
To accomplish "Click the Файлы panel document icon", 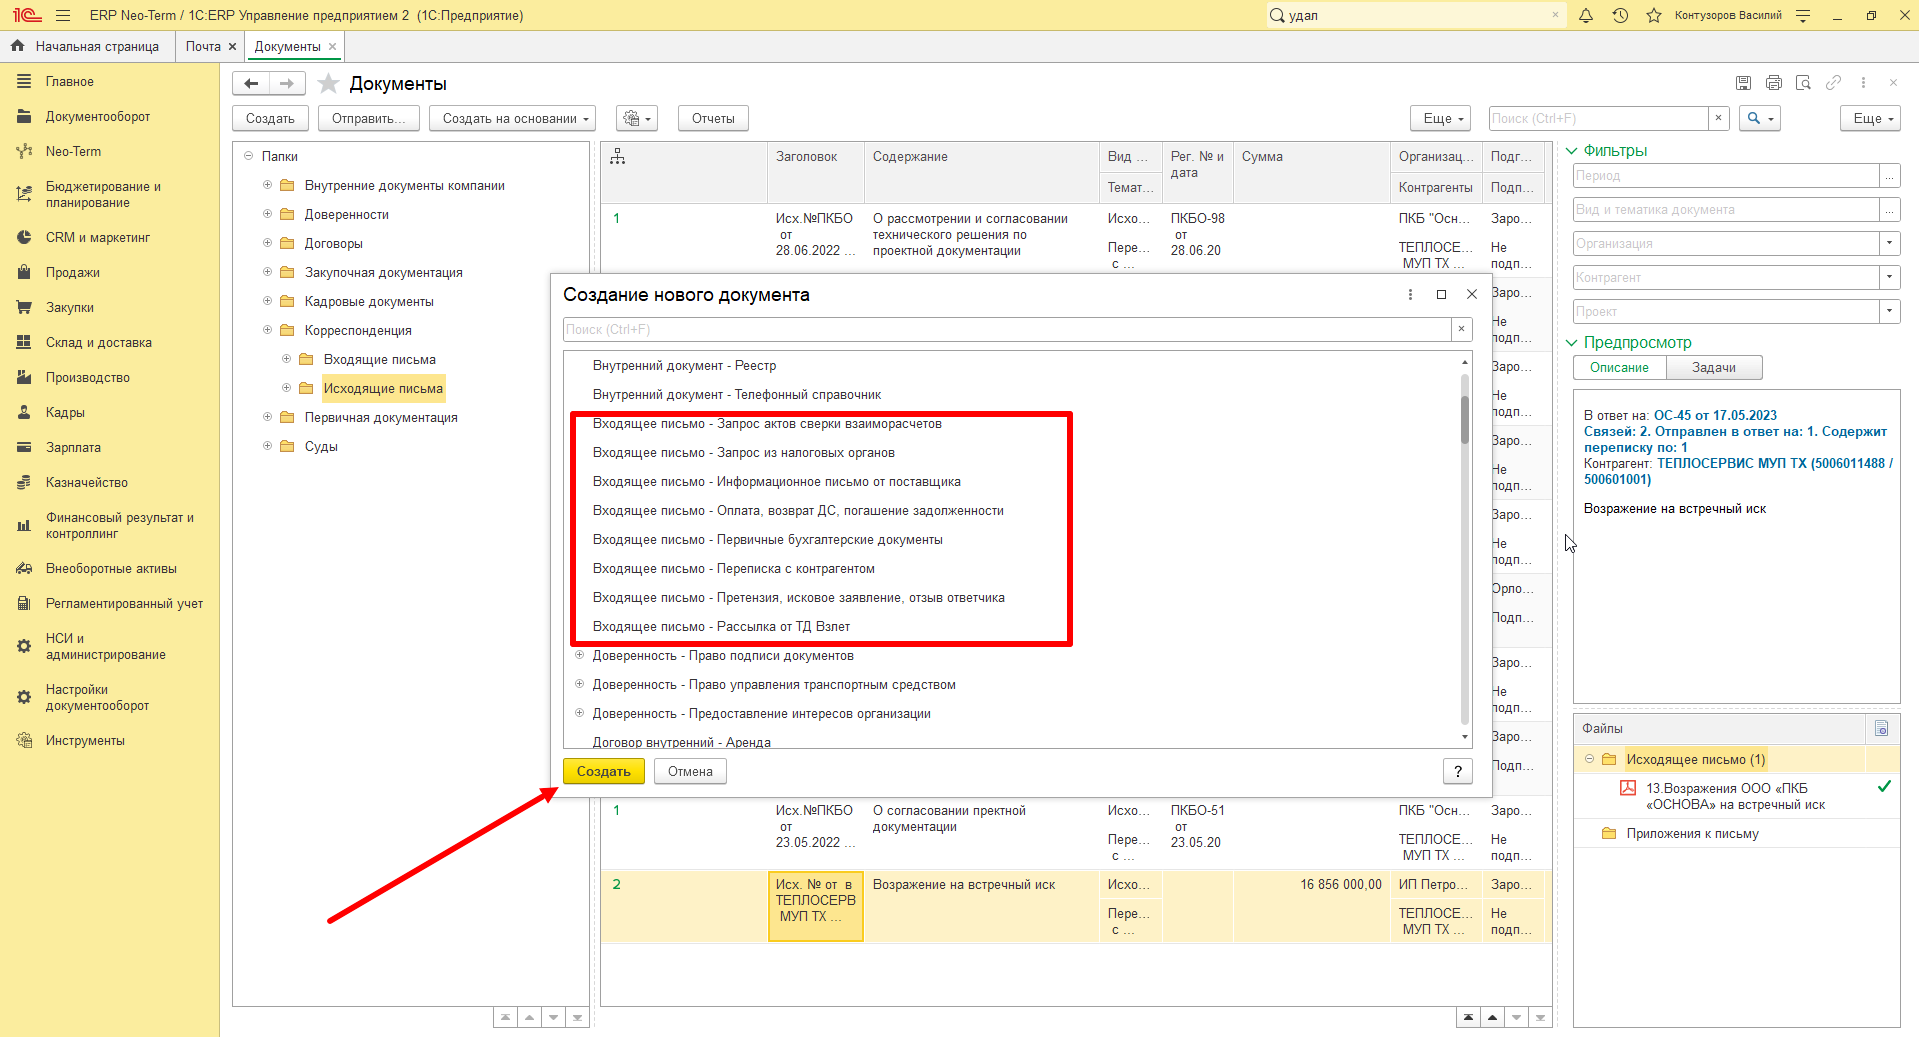I will tap(1881, 728).
